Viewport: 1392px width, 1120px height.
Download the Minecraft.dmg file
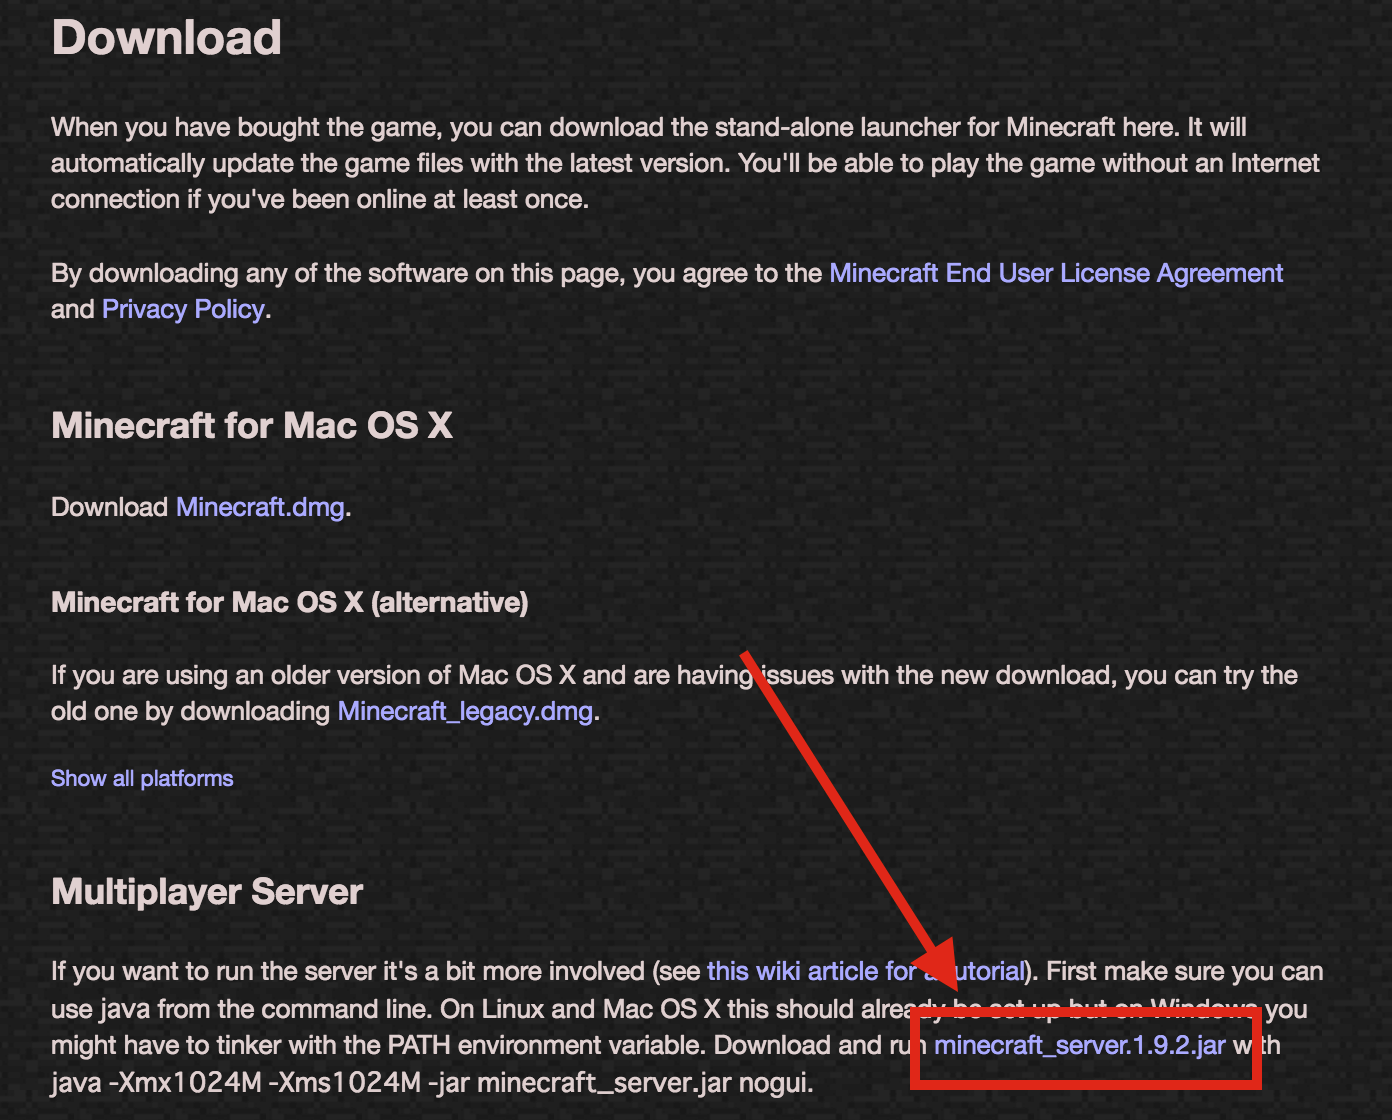(260, 507)
